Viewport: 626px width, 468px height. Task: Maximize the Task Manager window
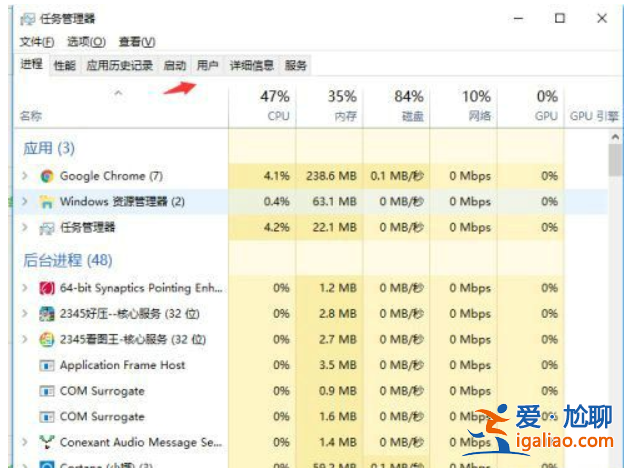point(560,18)
